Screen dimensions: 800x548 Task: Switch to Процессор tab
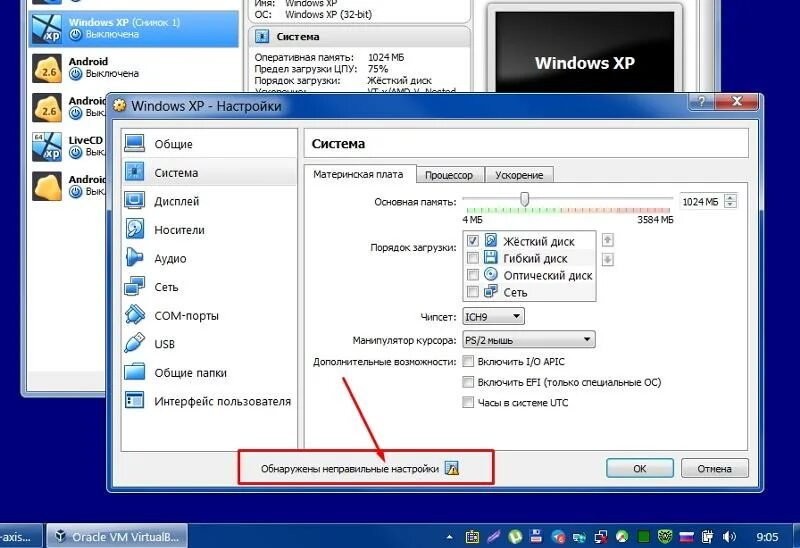click(449, 175)
